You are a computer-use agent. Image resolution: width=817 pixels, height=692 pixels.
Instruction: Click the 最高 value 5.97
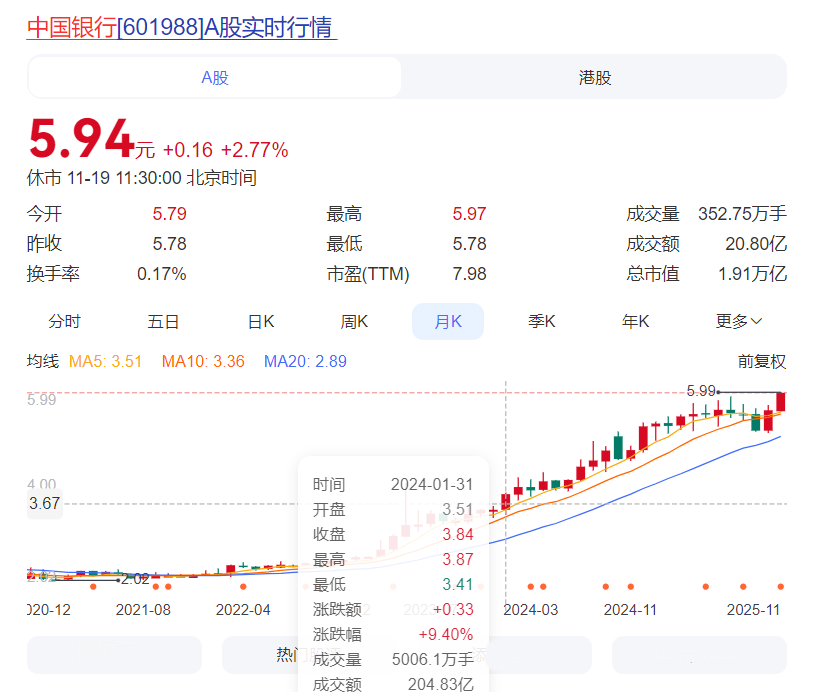click(x=469, y=214)
